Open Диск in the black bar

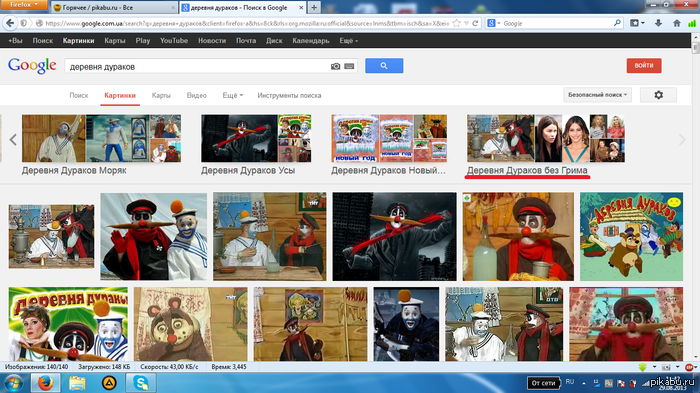pos(274,41)
